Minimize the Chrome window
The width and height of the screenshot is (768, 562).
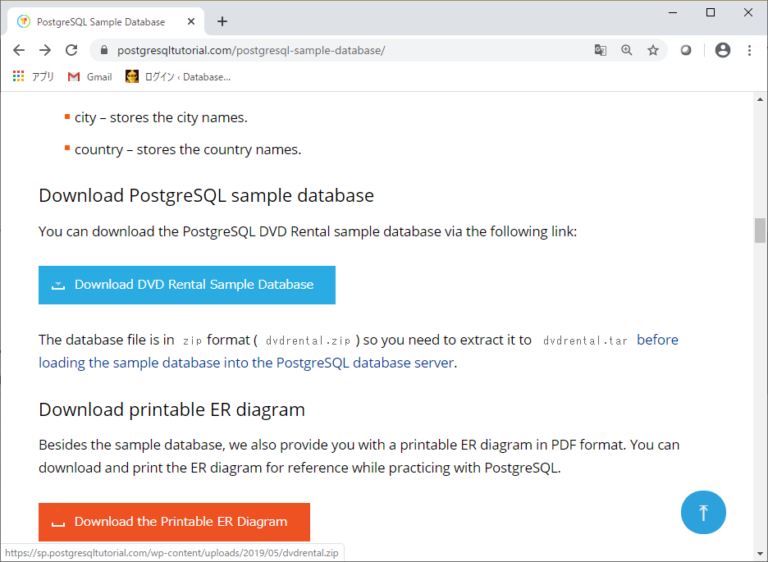click(x=672, y=13)
